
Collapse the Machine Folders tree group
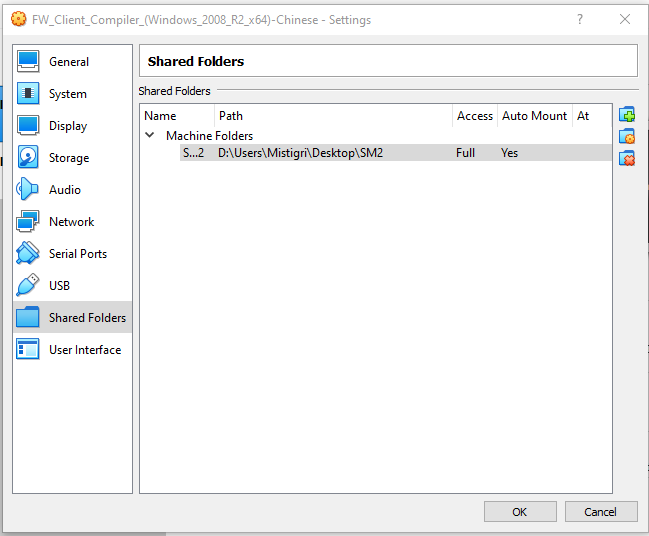[150, 135]
